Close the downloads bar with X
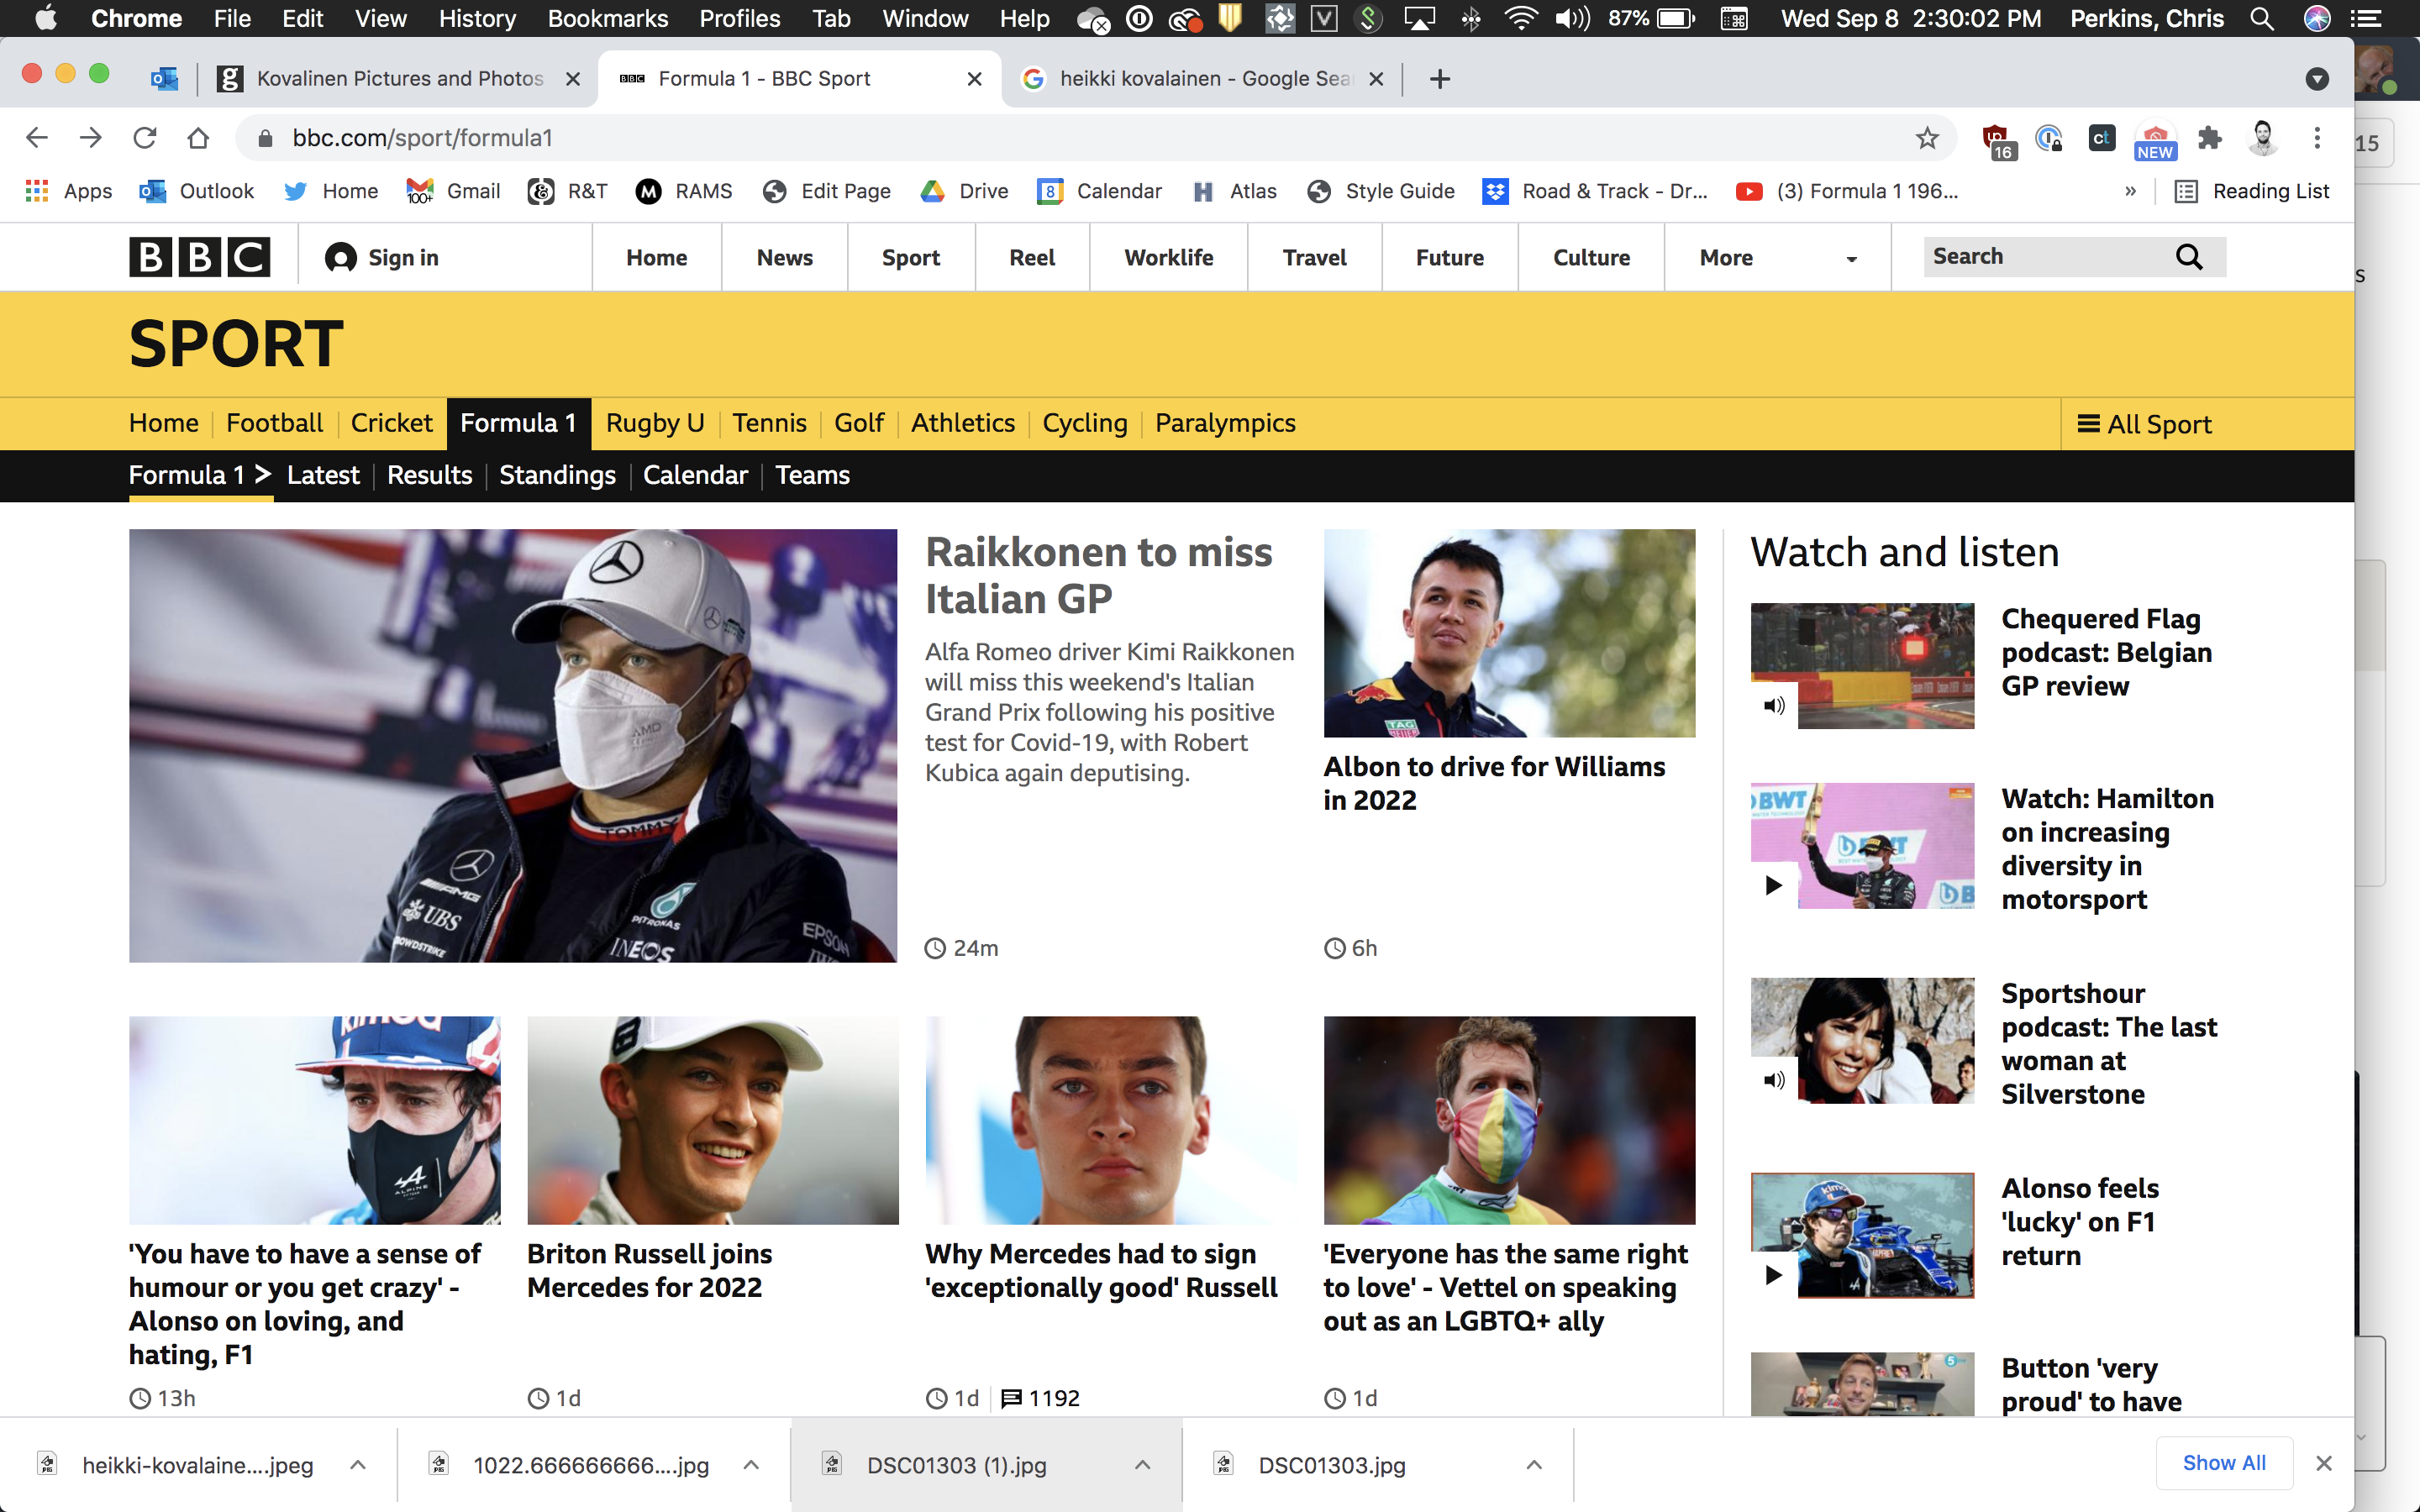This screenshot has height=1512, width=2420. 2324,1464
